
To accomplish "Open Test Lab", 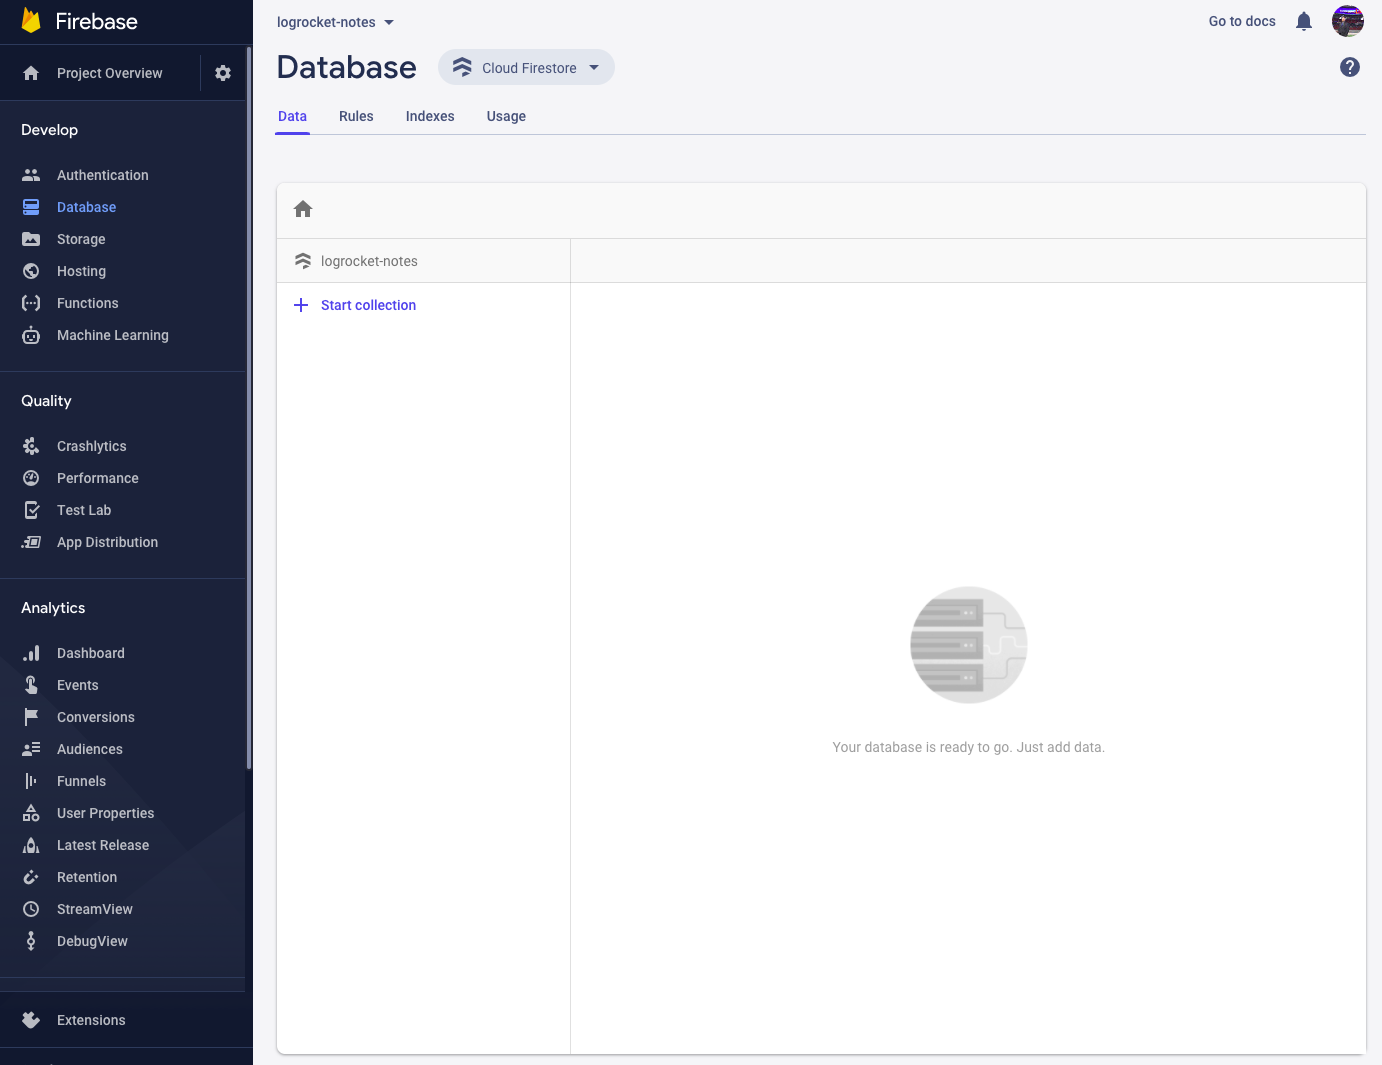I will tap(83, 510).
